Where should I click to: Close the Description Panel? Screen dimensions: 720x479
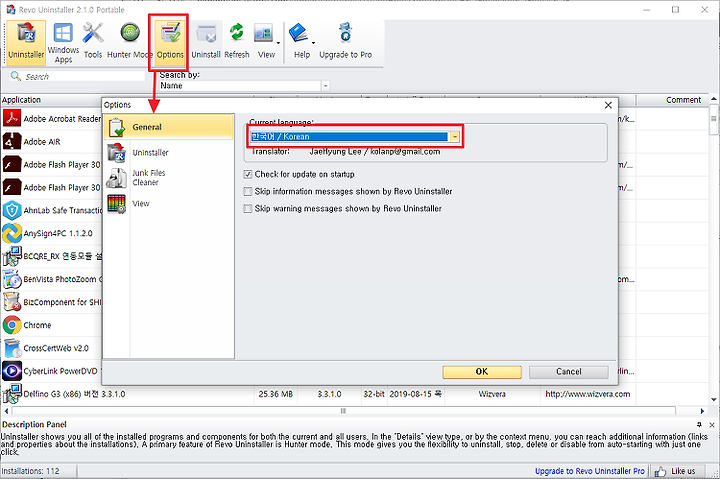[712, 425]
